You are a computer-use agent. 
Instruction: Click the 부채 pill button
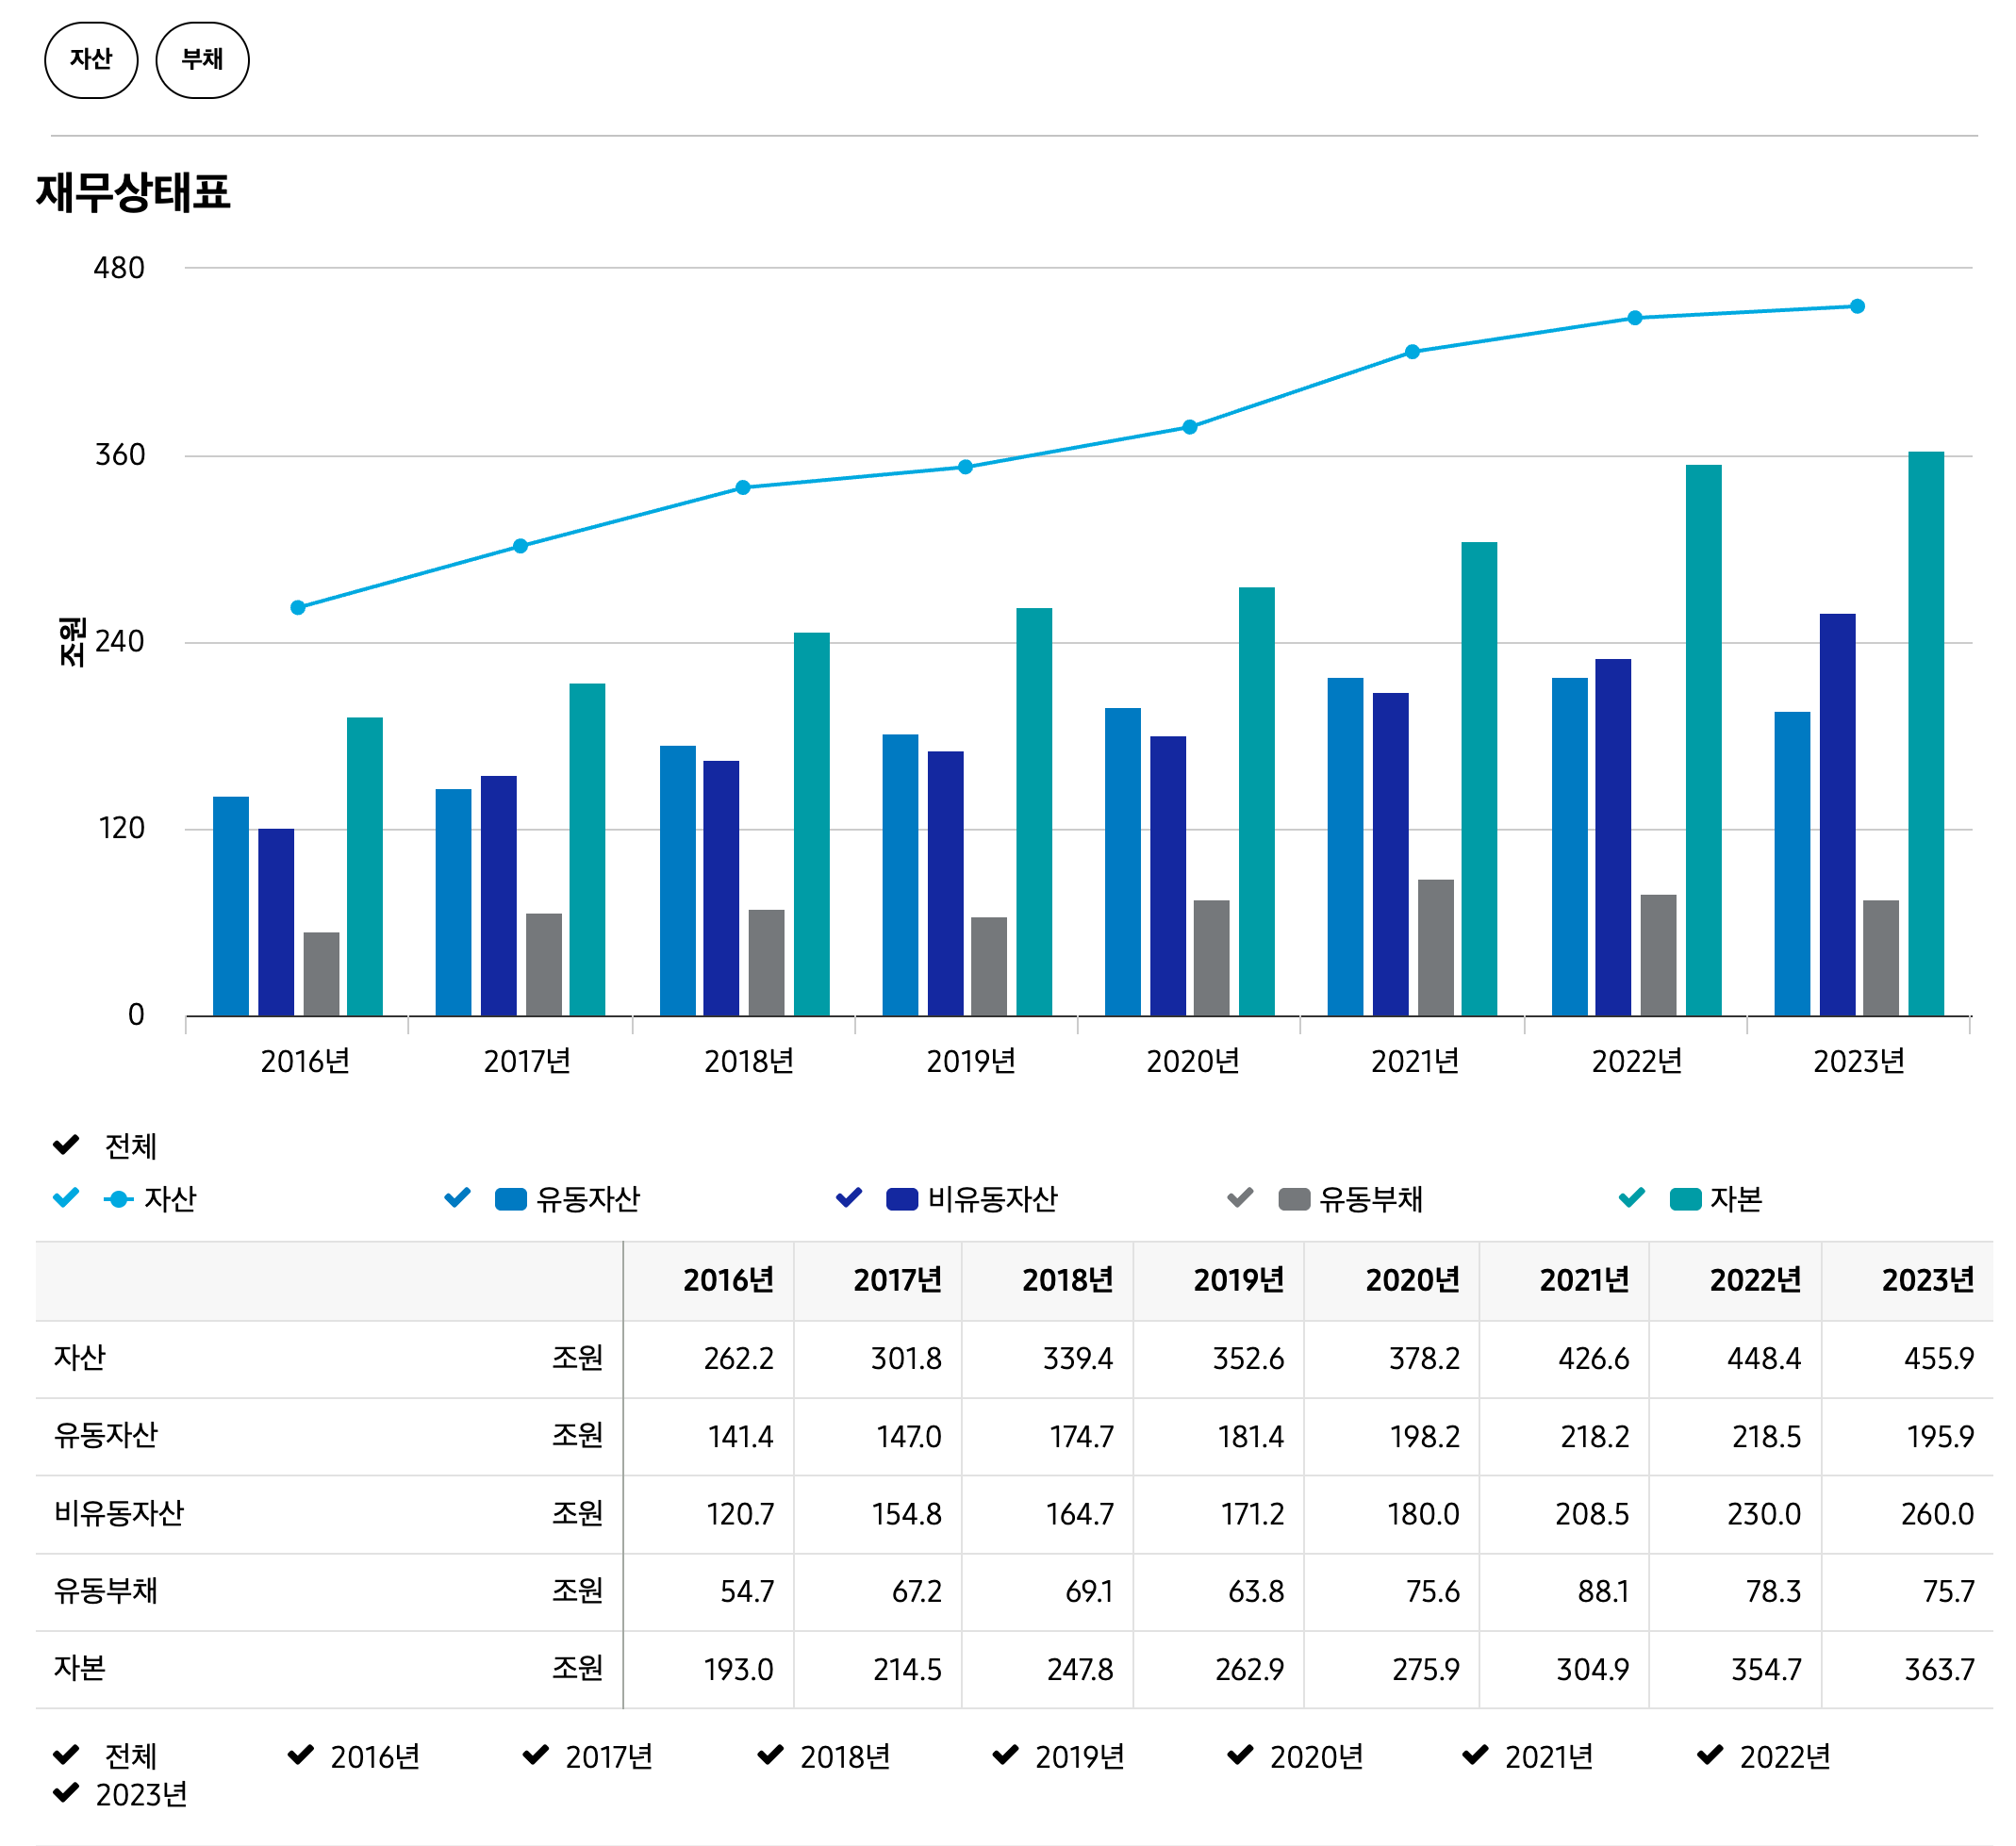[x=202, y=59]
